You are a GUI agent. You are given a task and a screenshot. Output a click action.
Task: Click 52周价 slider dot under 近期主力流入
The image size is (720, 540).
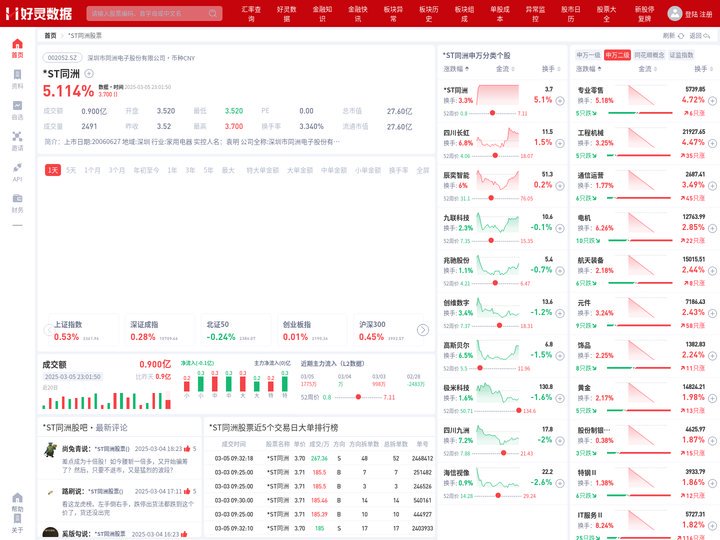tap(358, 397)
